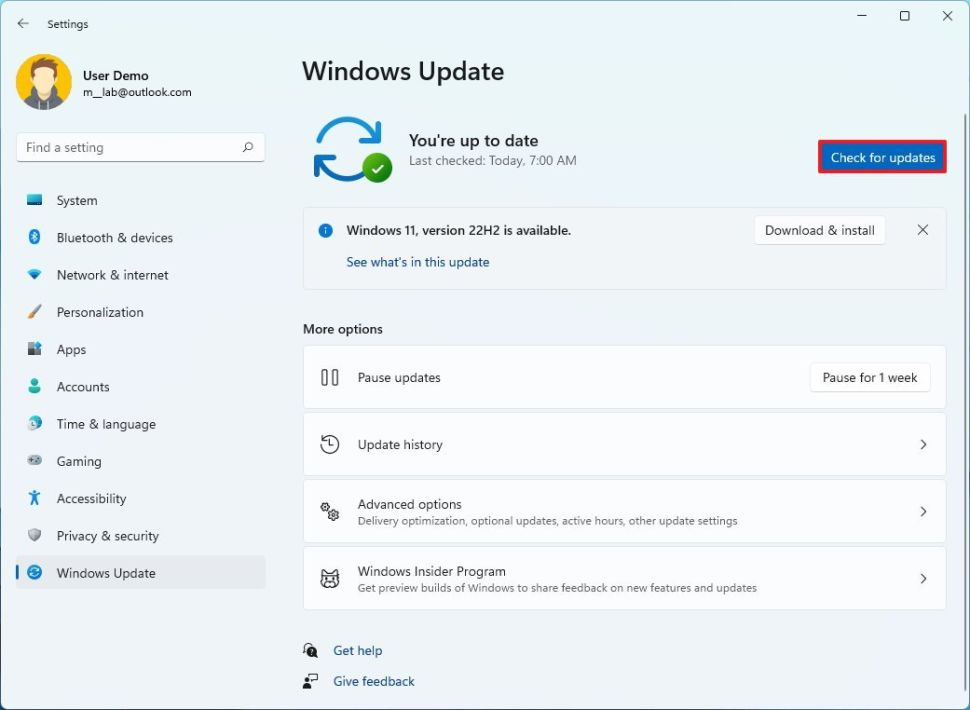Select Accounts in the sidebar
Screen dimensions: 970x710
coord(82,387)
